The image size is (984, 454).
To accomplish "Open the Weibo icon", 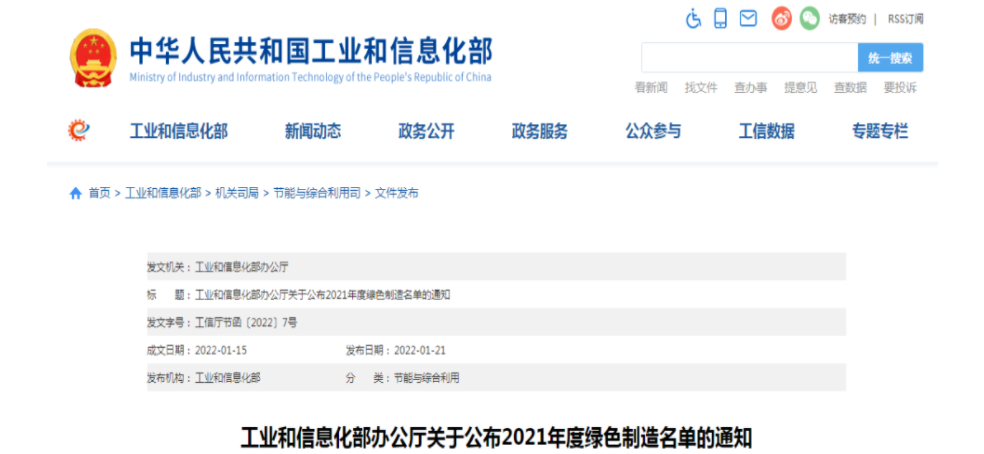I will click(x=782, y=19).
